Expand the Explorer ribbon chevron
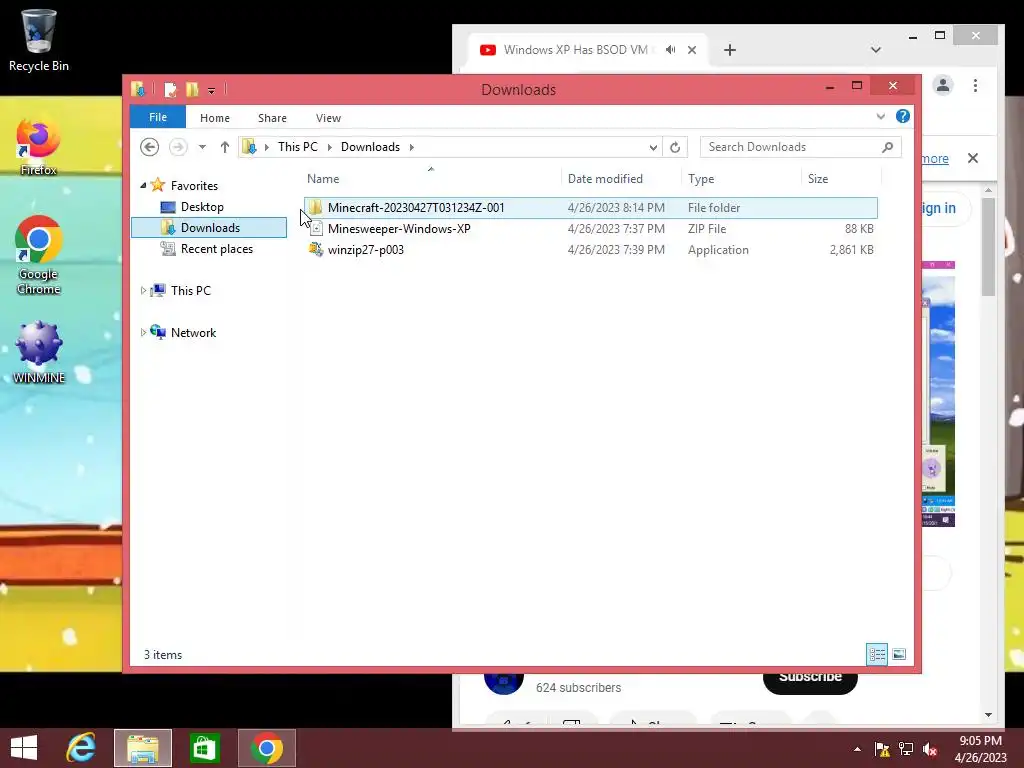 [880, 116]
